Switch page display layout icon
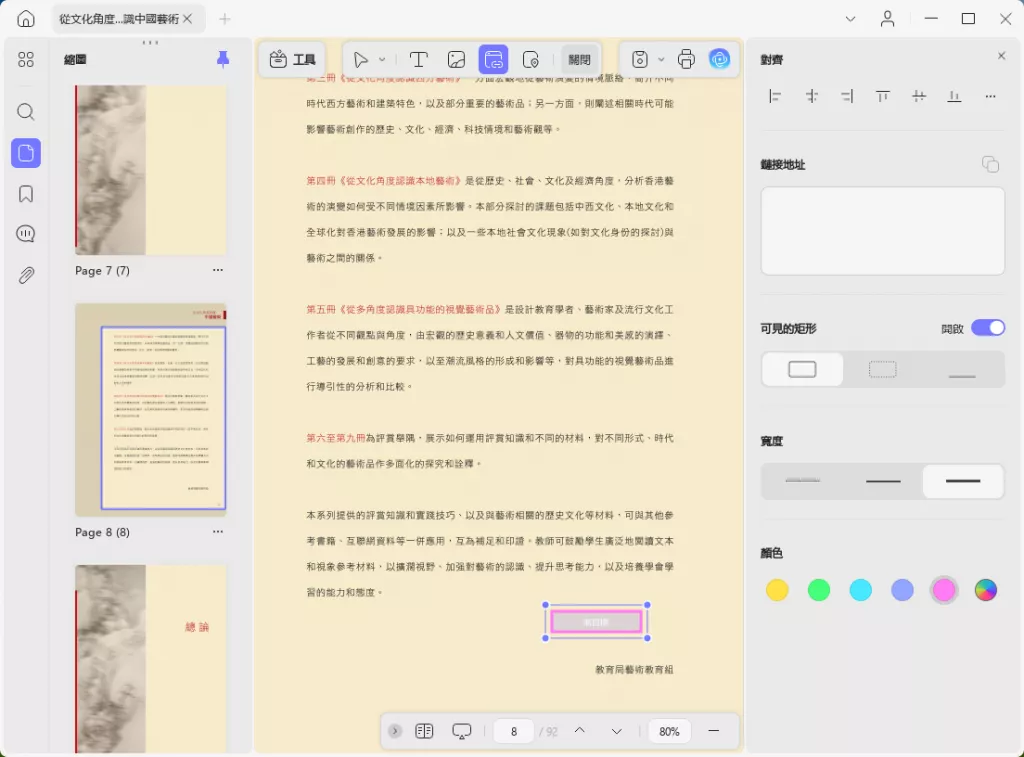1024x757 pixels. (424, 731)
